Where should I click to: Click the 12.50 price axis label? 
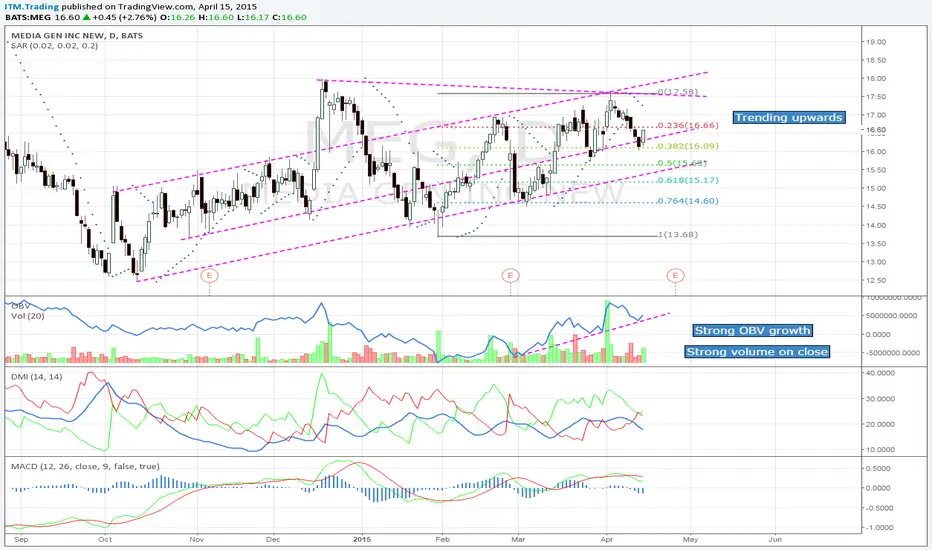tap(876, 281)
